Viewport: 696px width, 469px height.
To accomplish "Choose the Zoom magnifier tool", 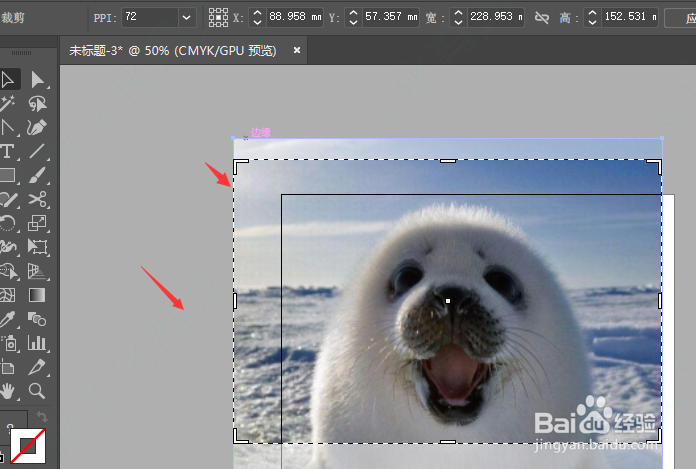I will point(37,391).
